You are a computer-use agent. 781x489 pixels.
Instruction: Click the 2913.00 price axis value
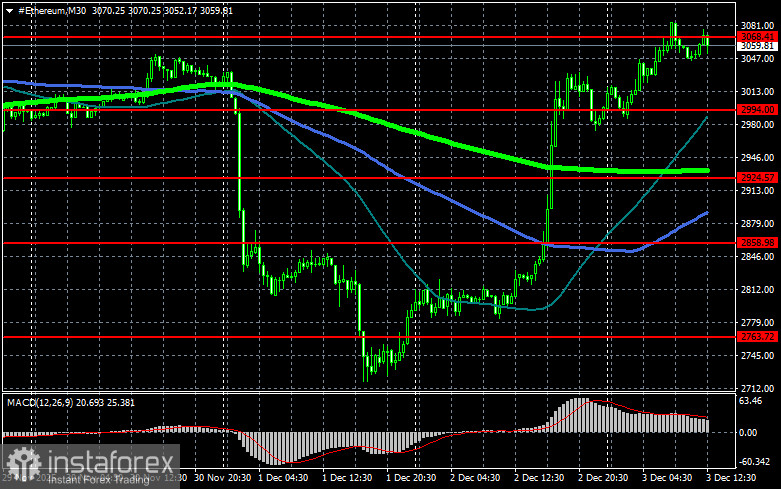(x=758, y=191)
